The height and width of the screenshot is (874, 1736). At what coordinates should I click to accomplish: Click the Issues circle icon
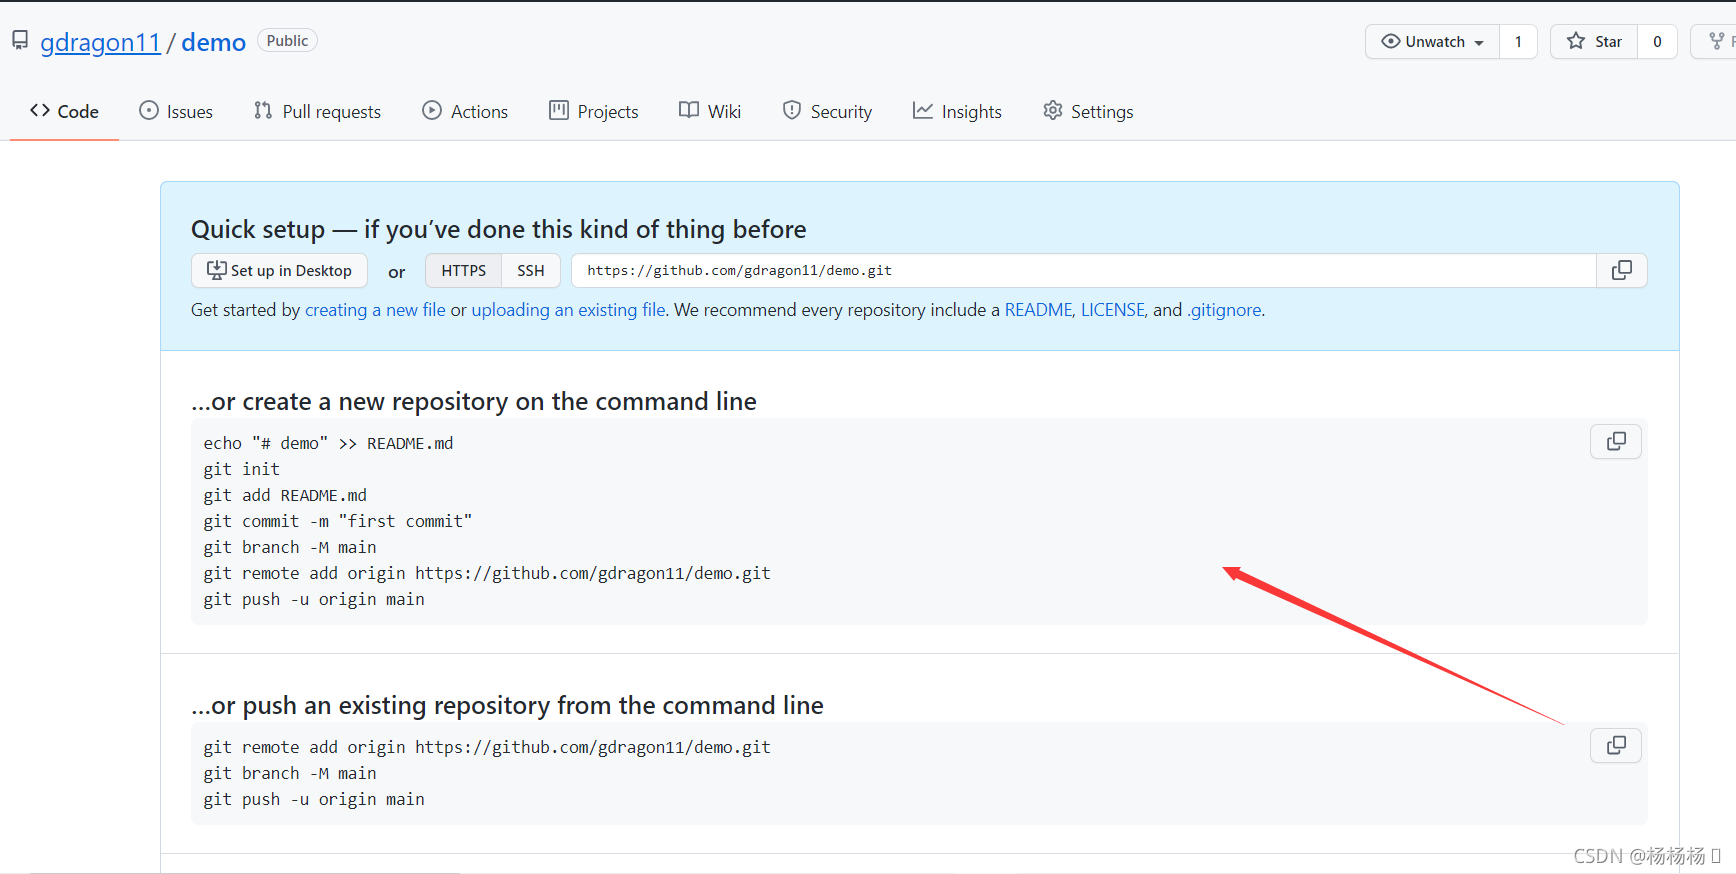(x=149, y=110)
